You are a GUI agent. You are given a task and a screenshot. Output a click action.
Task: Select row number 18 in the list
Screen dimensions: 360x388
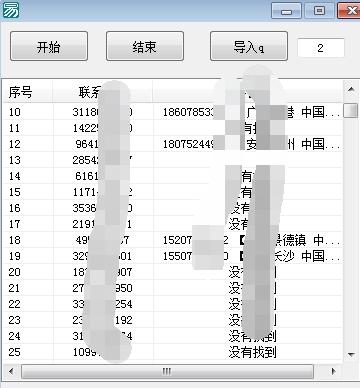tap(173, 240)
